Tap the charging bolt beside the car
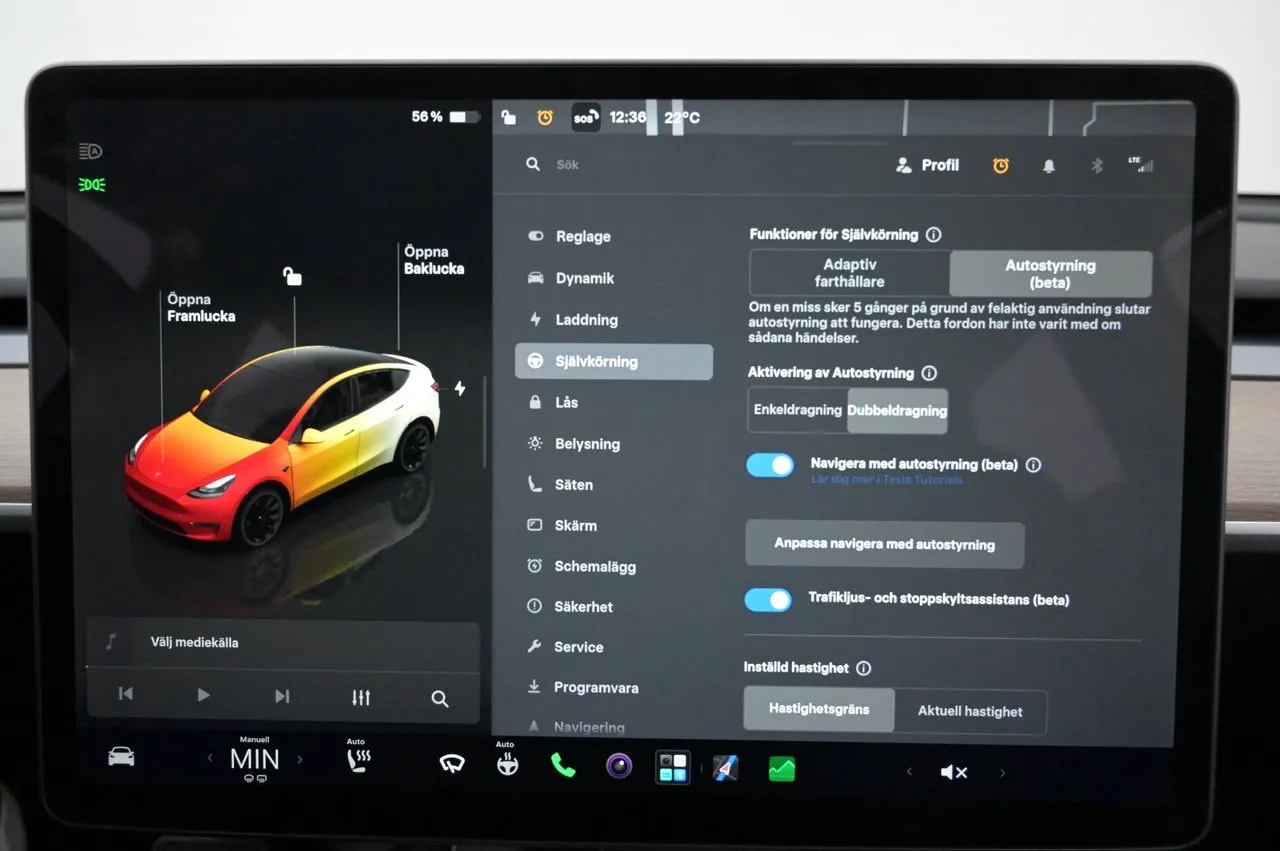1280x851 pixels. pos(460,388)
